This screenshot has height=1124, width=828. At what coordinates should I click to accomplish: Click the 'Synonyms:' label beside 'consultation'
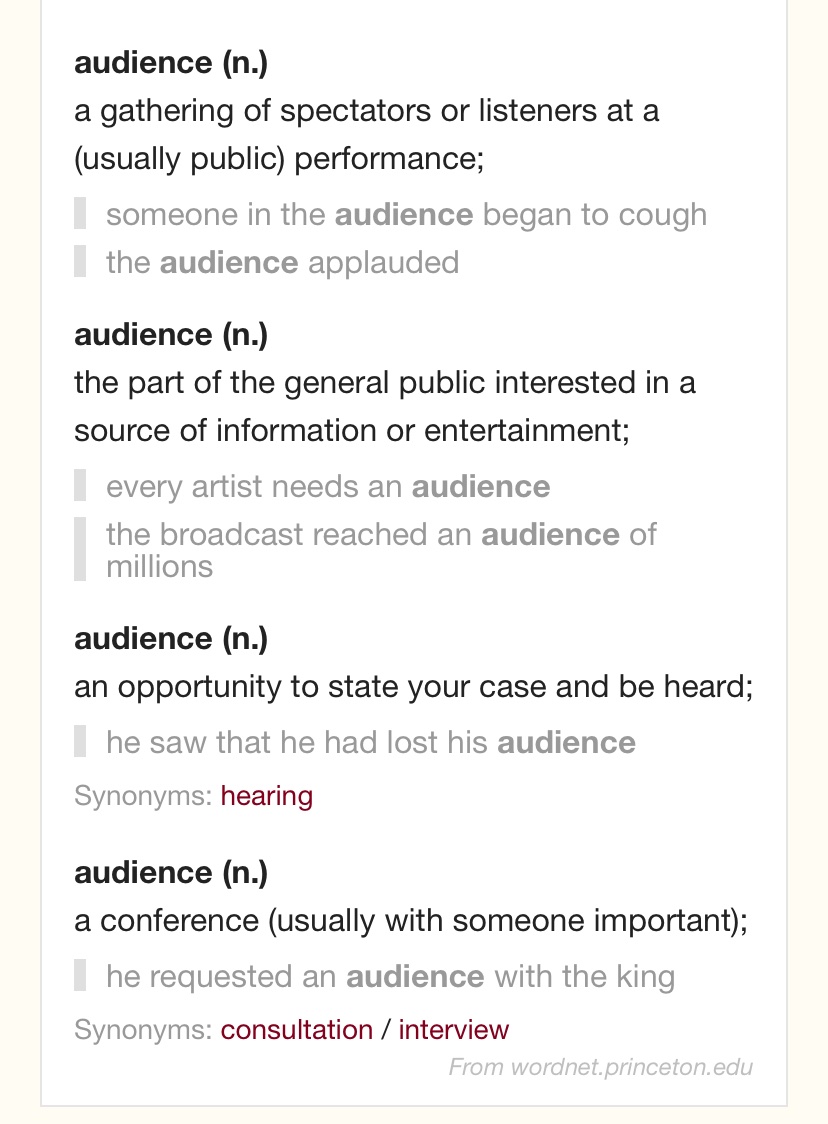[143, 1030]
